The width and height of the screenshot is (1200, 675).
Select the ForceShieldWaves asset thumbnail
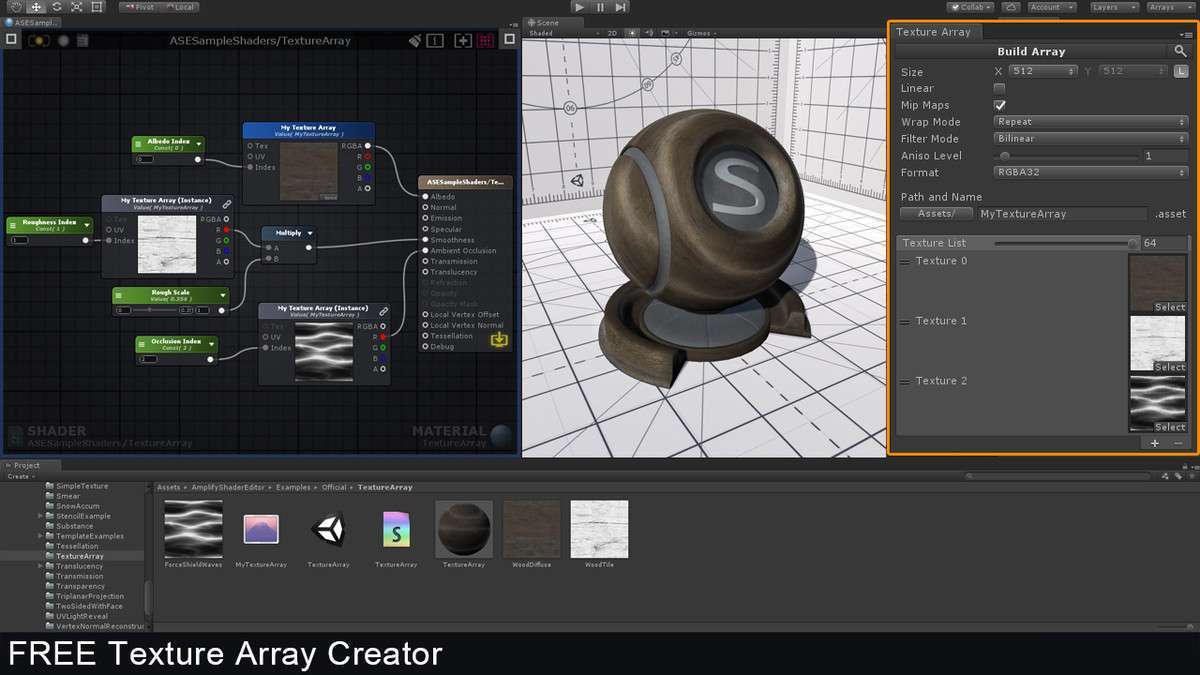pyautogui.click(x=193, y=528)
